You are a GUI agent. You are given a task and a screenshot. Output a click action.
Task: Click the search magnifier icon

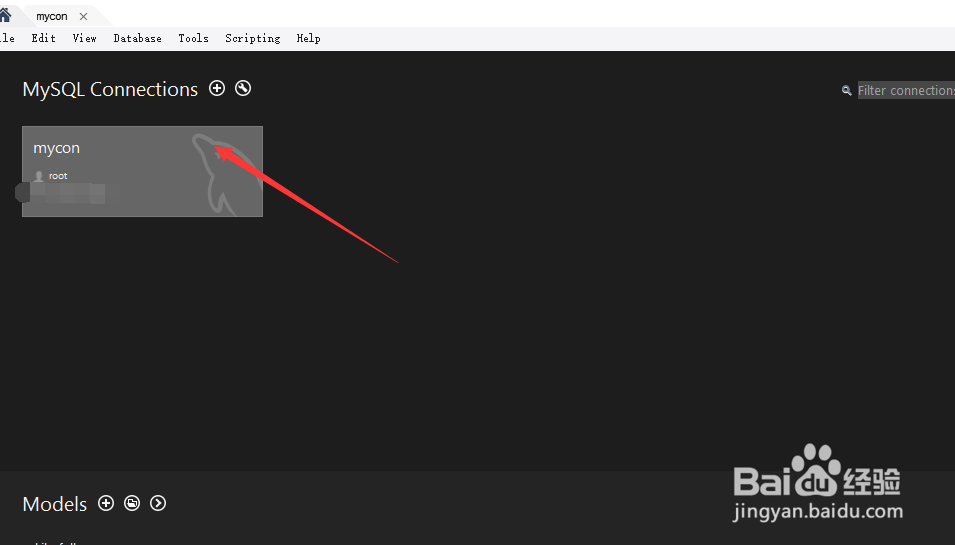click(x=847, y=91)
